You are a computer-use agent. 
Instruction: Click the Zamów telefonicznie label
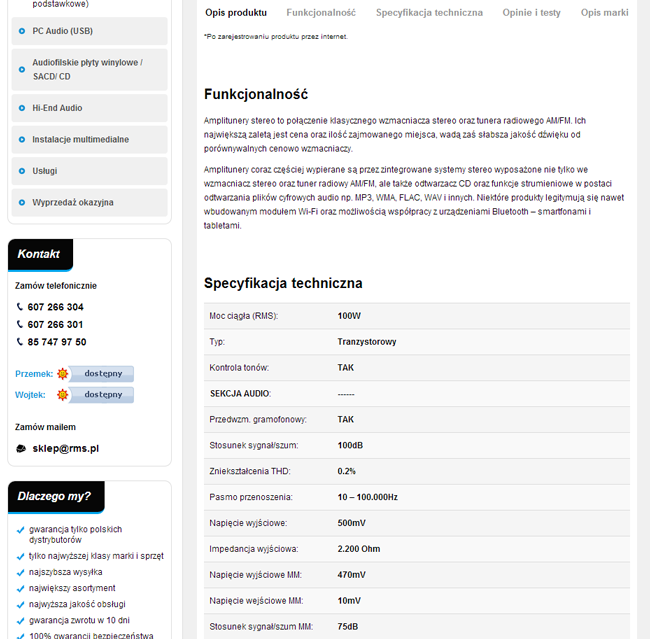tap(56, 286)
